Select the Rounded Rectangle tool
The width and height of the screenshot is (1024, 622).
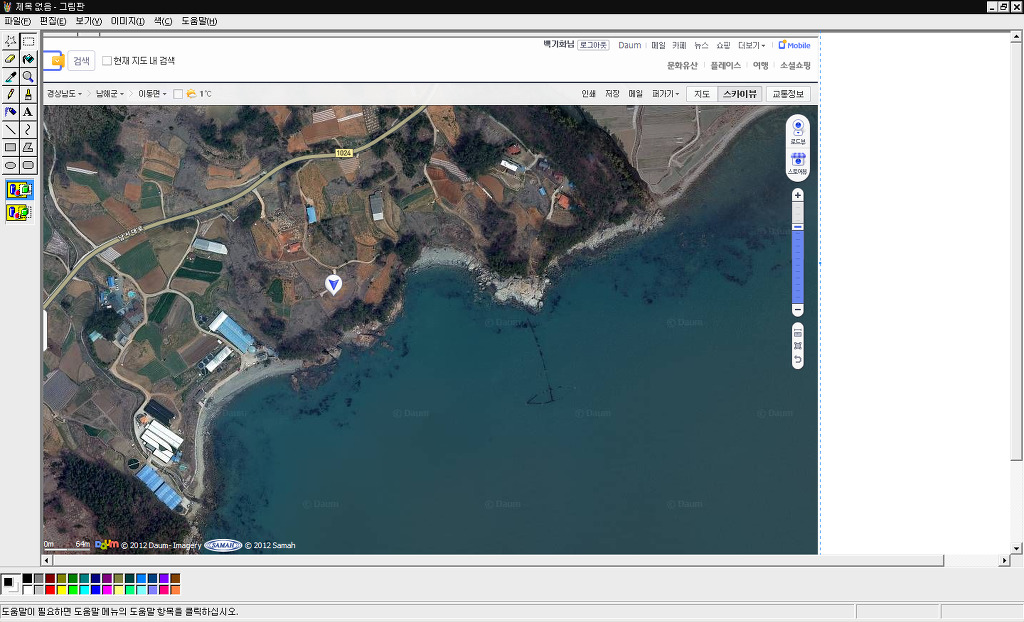[x=28, y=165]
